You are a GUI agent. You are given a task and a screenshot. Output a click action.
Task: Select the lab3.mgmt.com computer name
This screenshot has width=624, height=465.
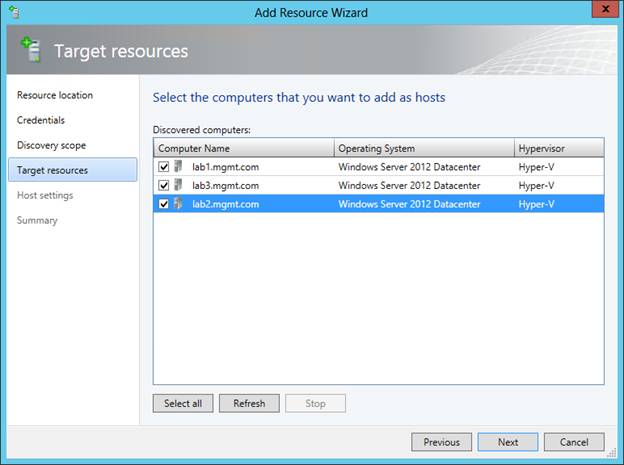225,186
